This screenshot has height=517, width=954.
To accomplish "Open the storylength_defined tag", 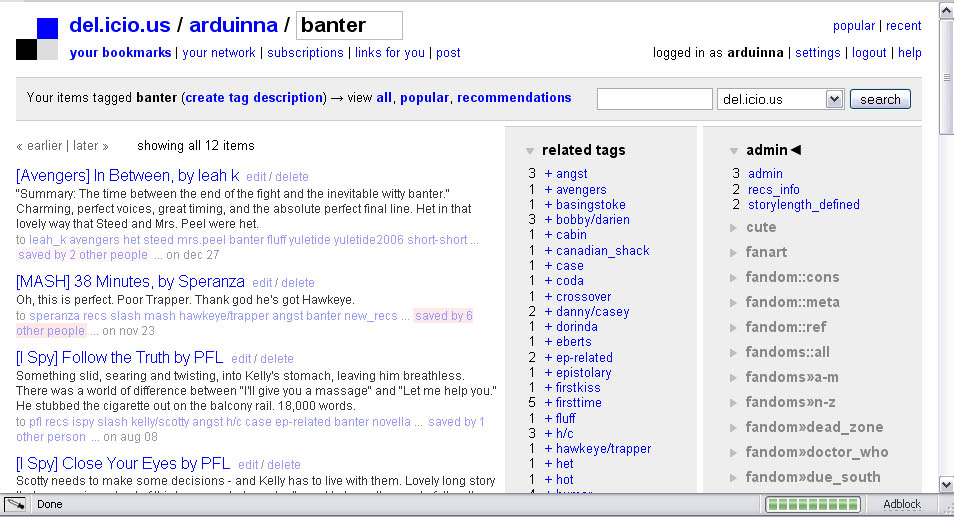I will [804, 204].
